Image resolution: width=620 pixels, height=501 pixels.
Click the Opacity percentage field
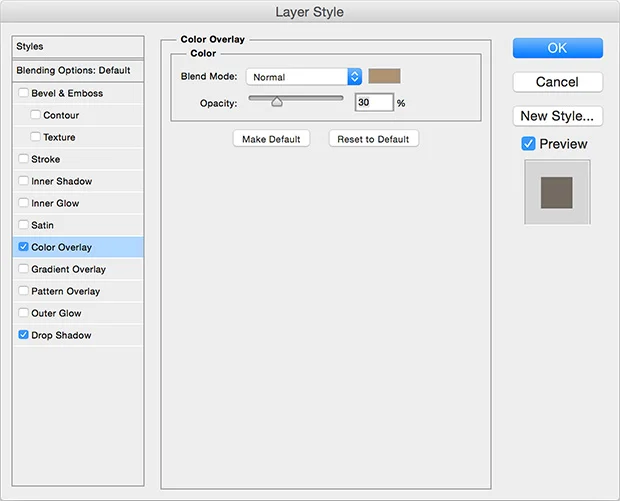click(374, 102)
